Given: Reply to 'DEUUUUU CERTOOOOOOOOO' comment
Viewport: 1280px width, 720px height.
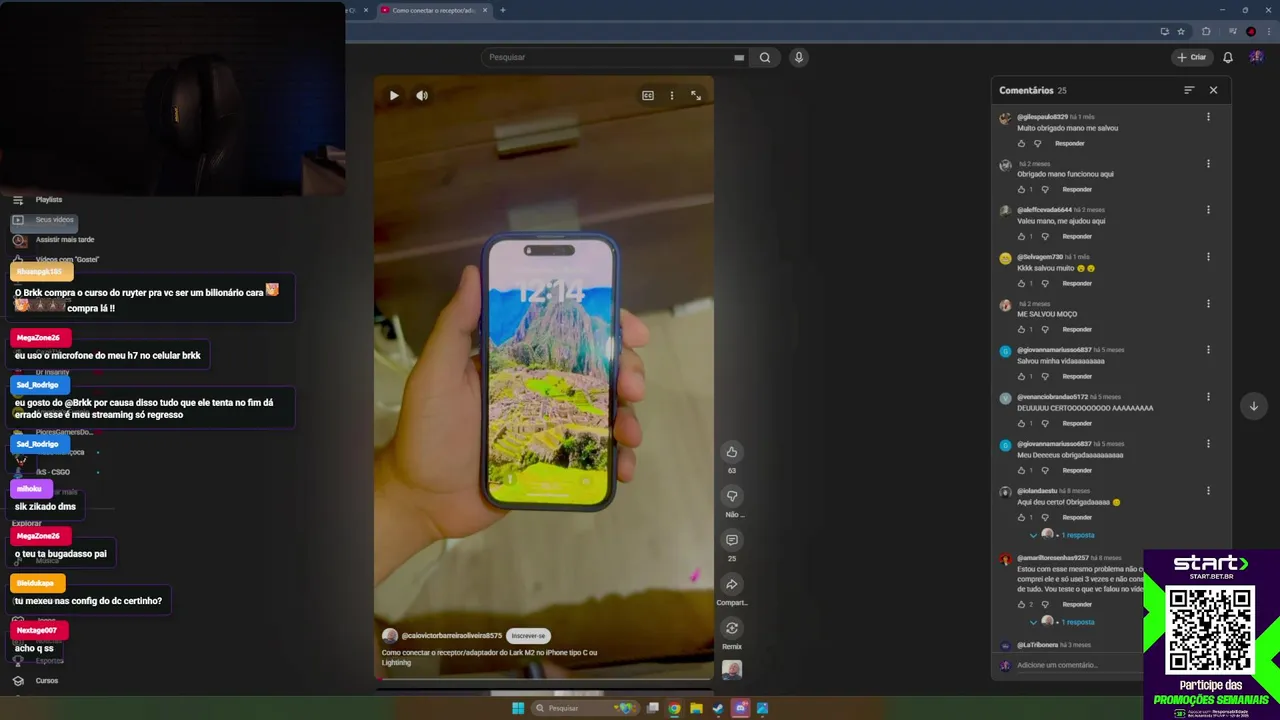Looking at the screenshot, I should 1077,423.
